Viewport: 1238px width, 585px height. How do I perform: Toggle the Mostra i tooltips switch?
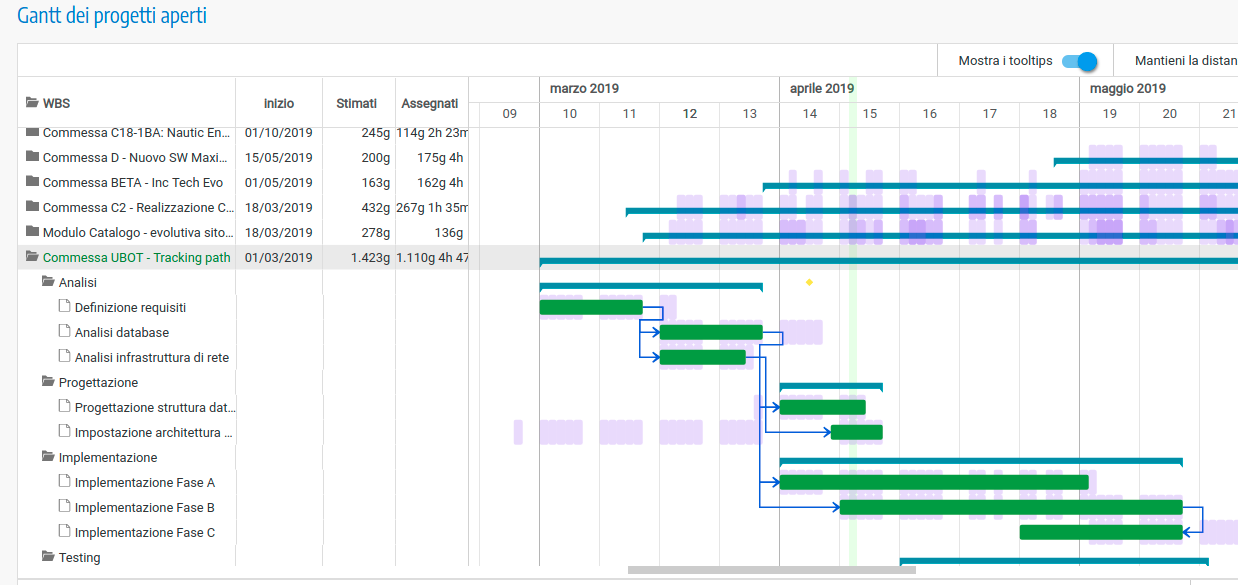coord(1079,62)
